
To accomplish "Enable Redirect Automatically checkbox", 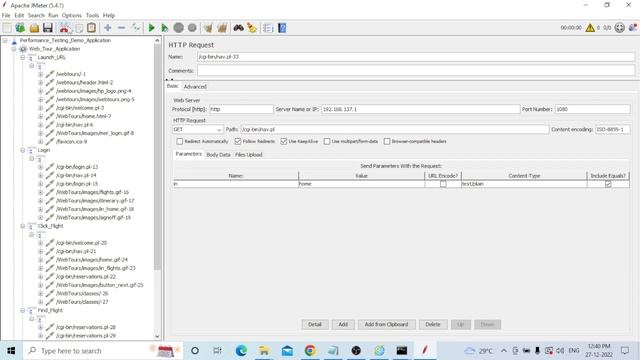I will coord(180,141).
